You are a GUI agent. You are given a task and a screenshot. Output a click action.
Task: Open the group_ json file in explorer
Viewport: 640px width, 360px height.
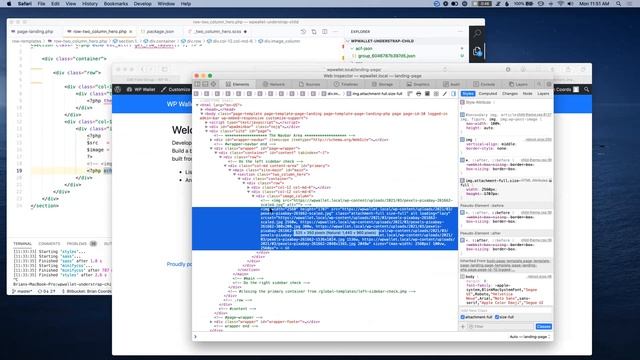(387, 56)
